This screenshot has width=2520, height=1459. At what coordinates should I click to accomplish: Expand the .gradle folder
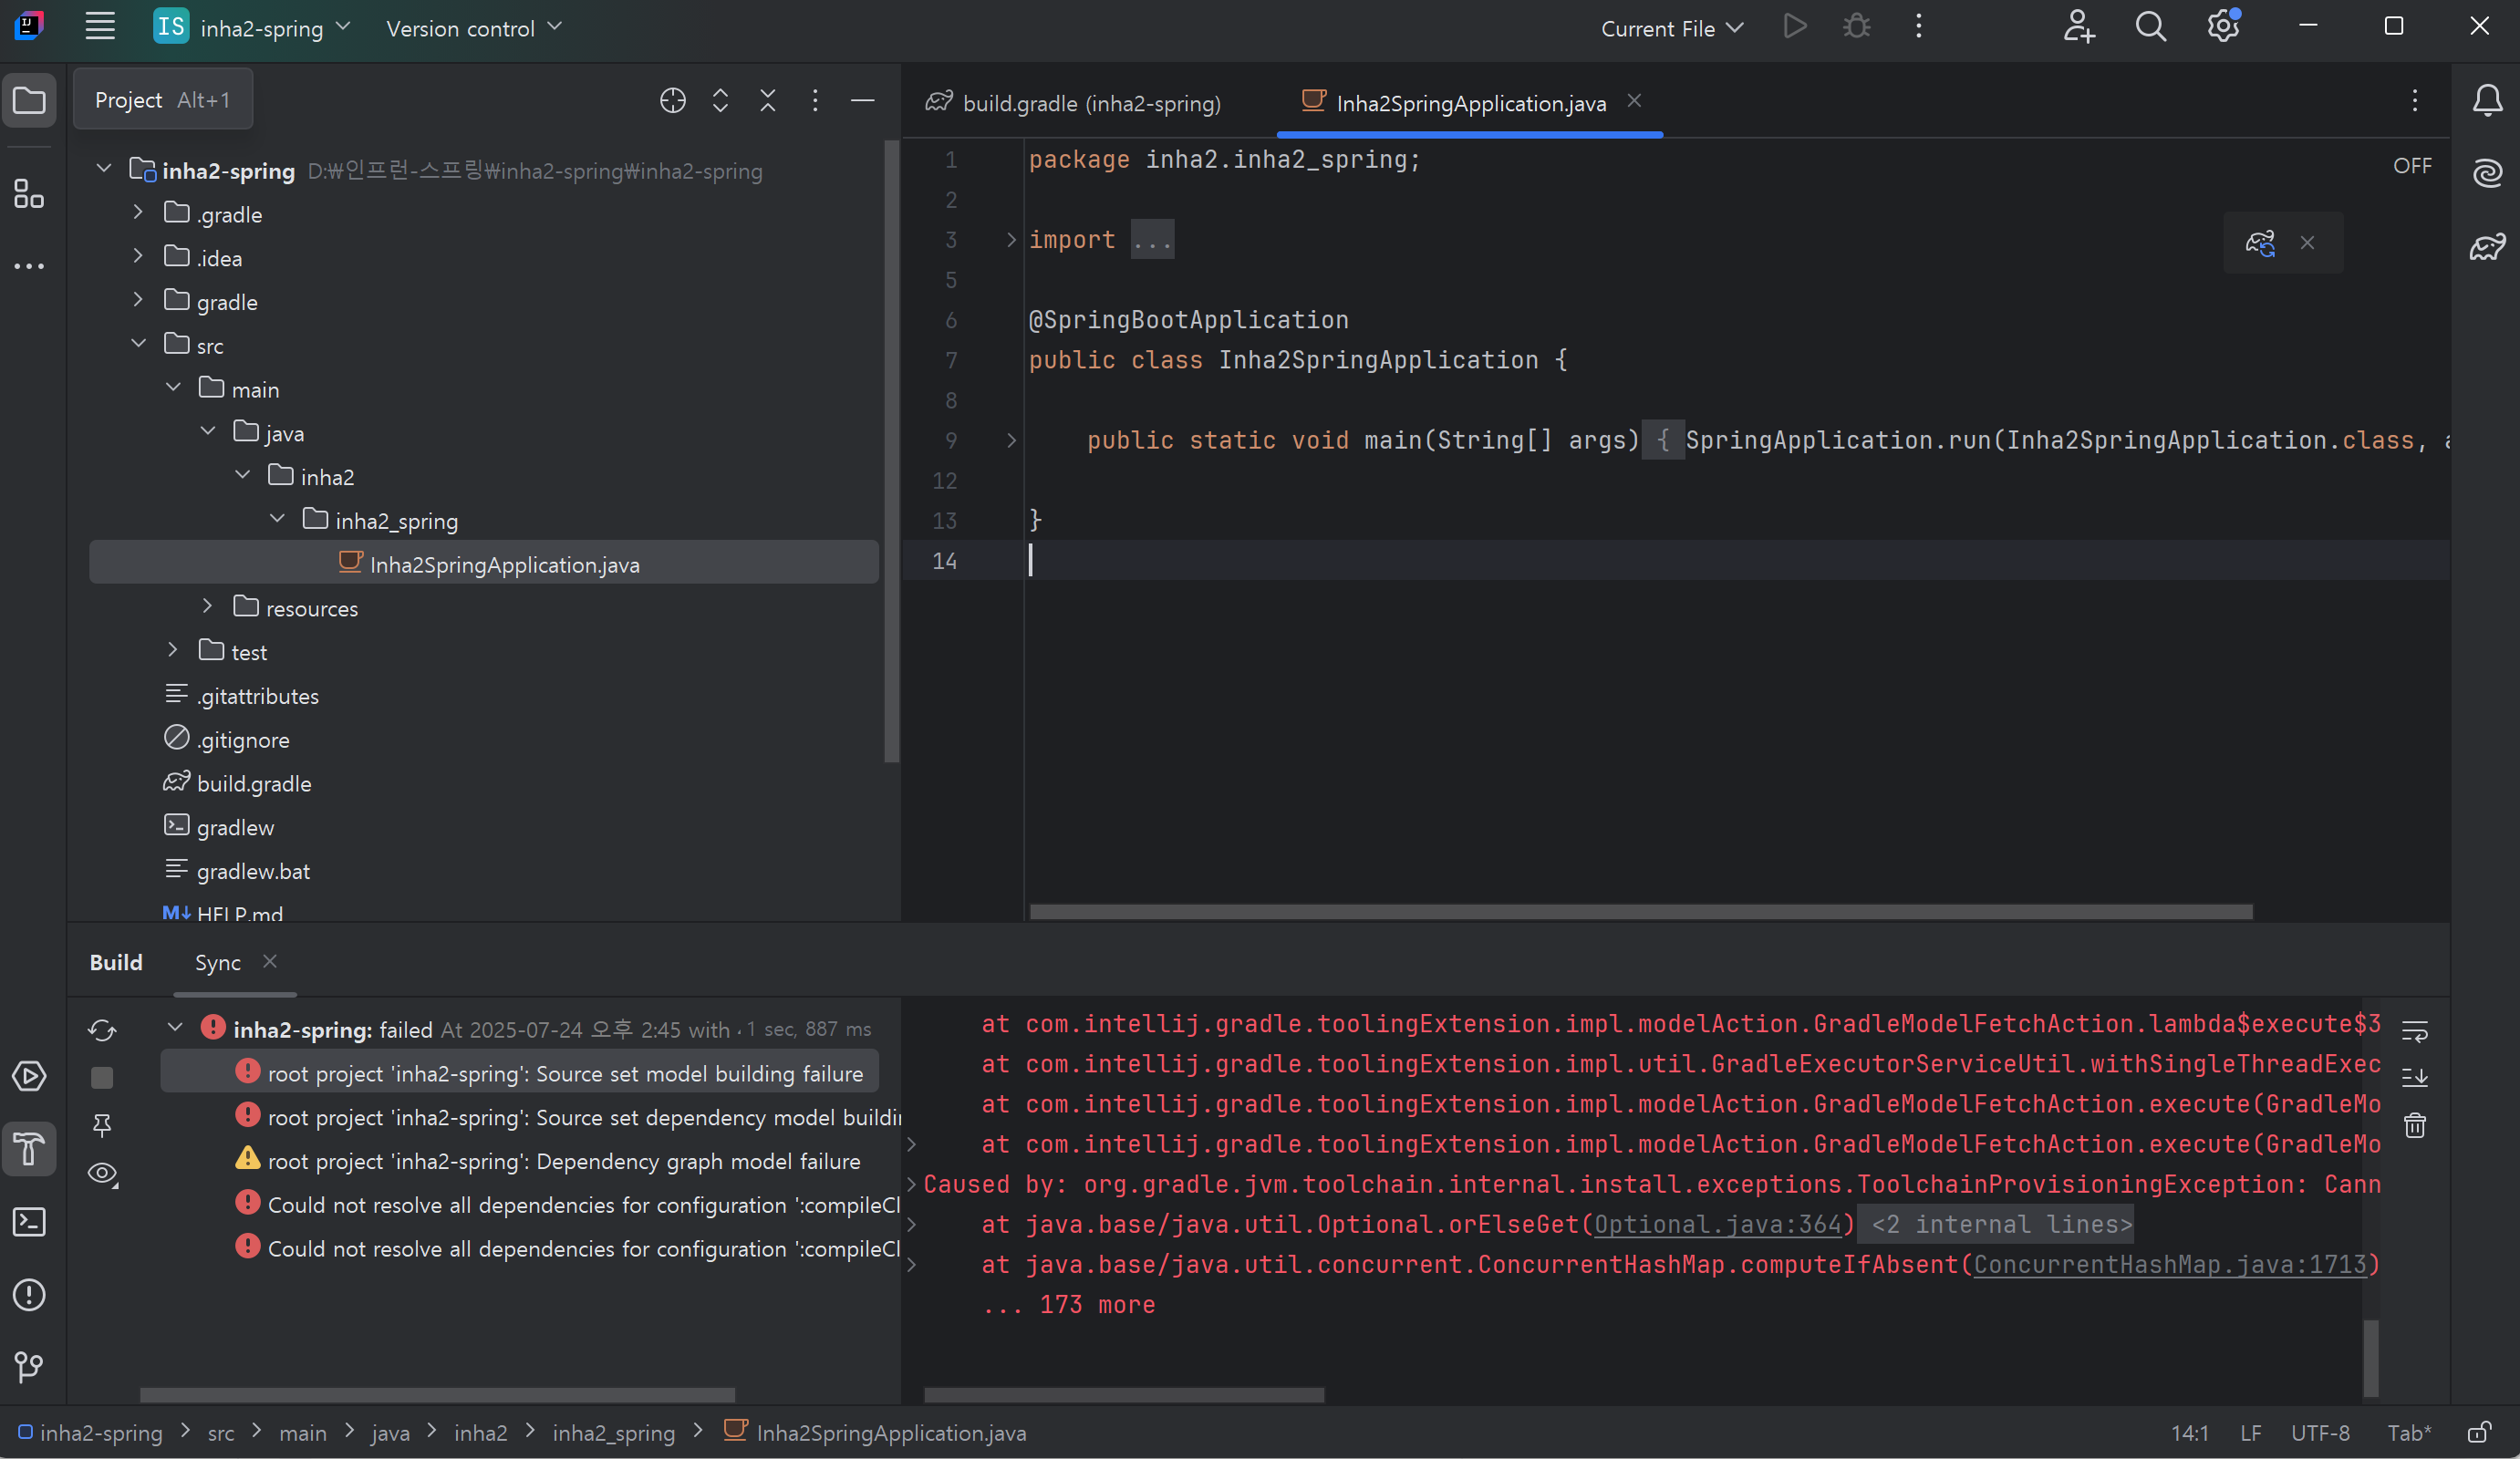point(138,213)
